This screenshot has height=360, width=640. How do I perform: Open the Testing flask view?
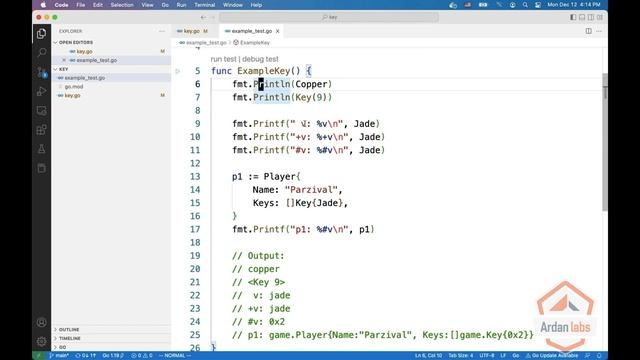click(x=41, y=149)
